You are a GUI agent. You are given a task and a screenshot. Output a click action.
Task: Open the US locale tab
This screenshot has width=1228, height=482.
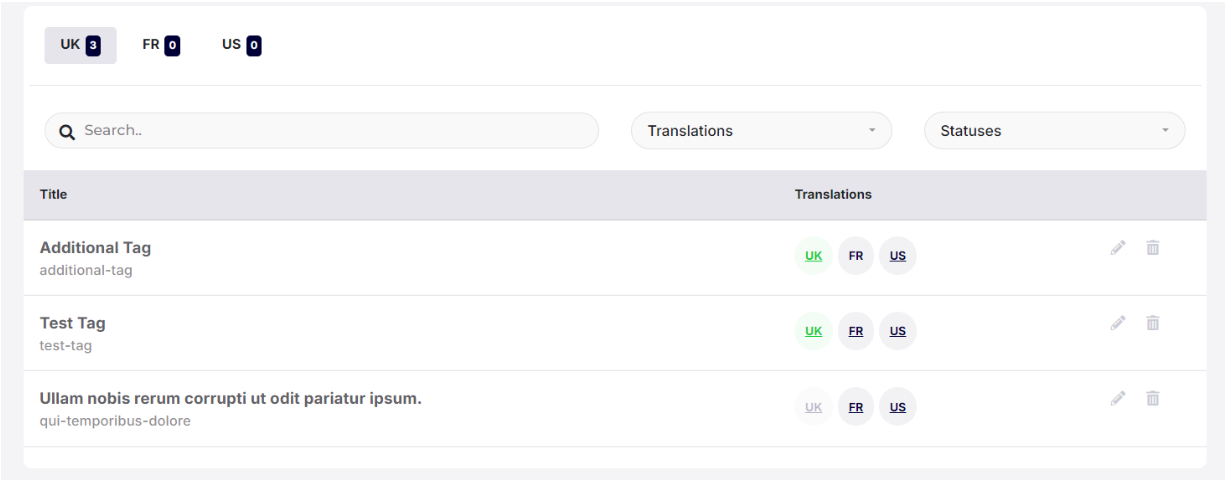241,45
